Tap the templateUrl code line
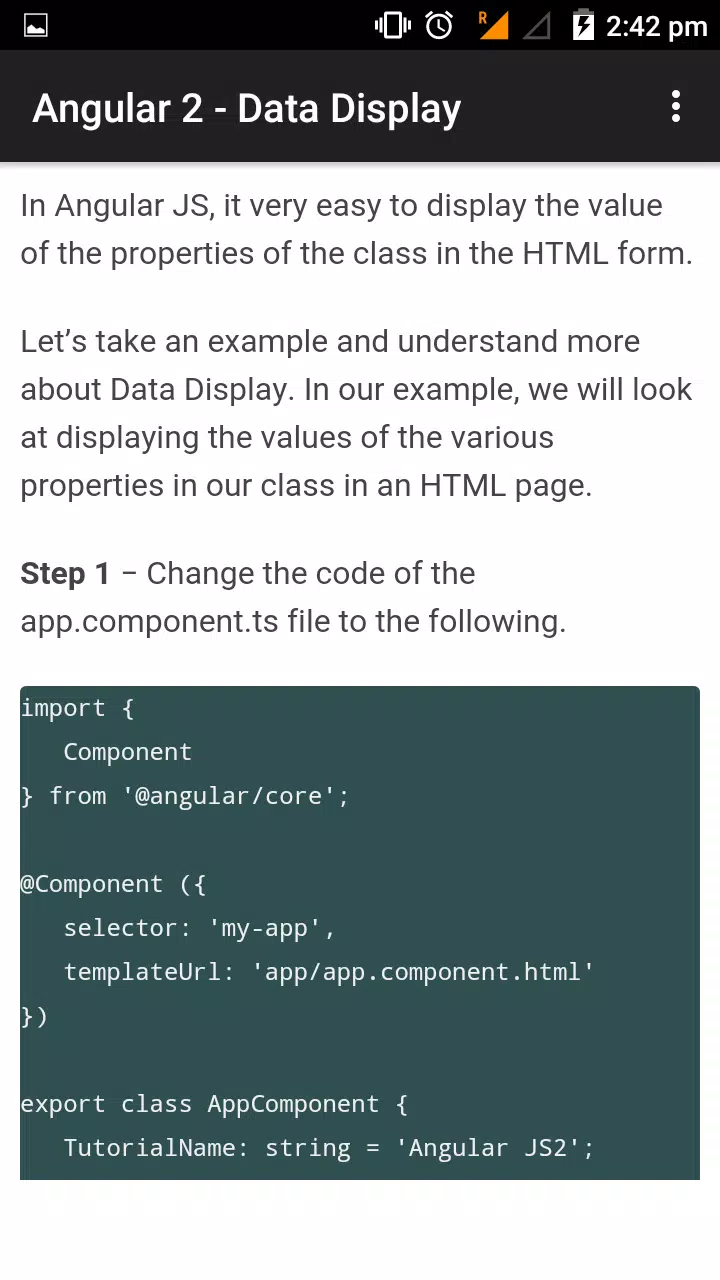Image resolution: width=720 pixels, height=1280 pixels. (329, 972)
